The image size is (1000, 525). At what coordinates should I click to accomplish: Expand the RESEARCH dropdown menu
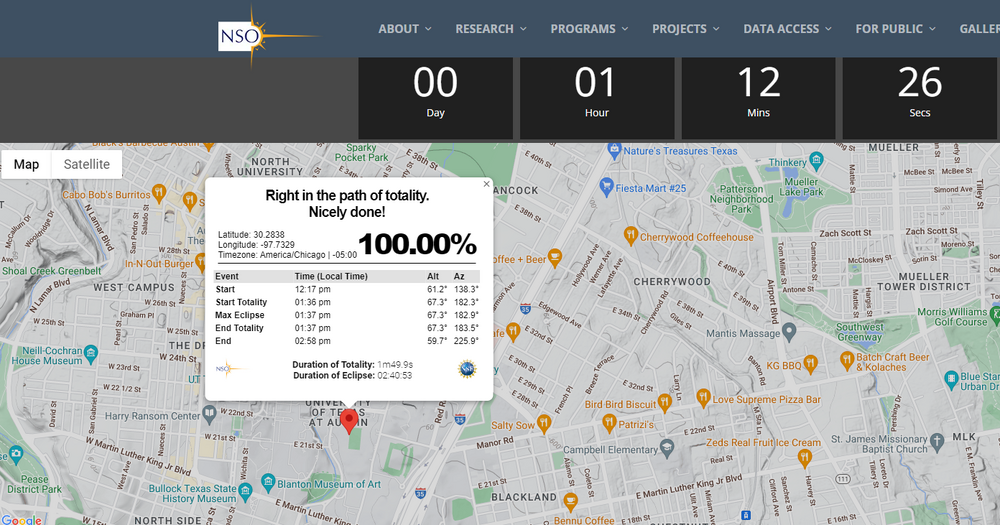490,29
